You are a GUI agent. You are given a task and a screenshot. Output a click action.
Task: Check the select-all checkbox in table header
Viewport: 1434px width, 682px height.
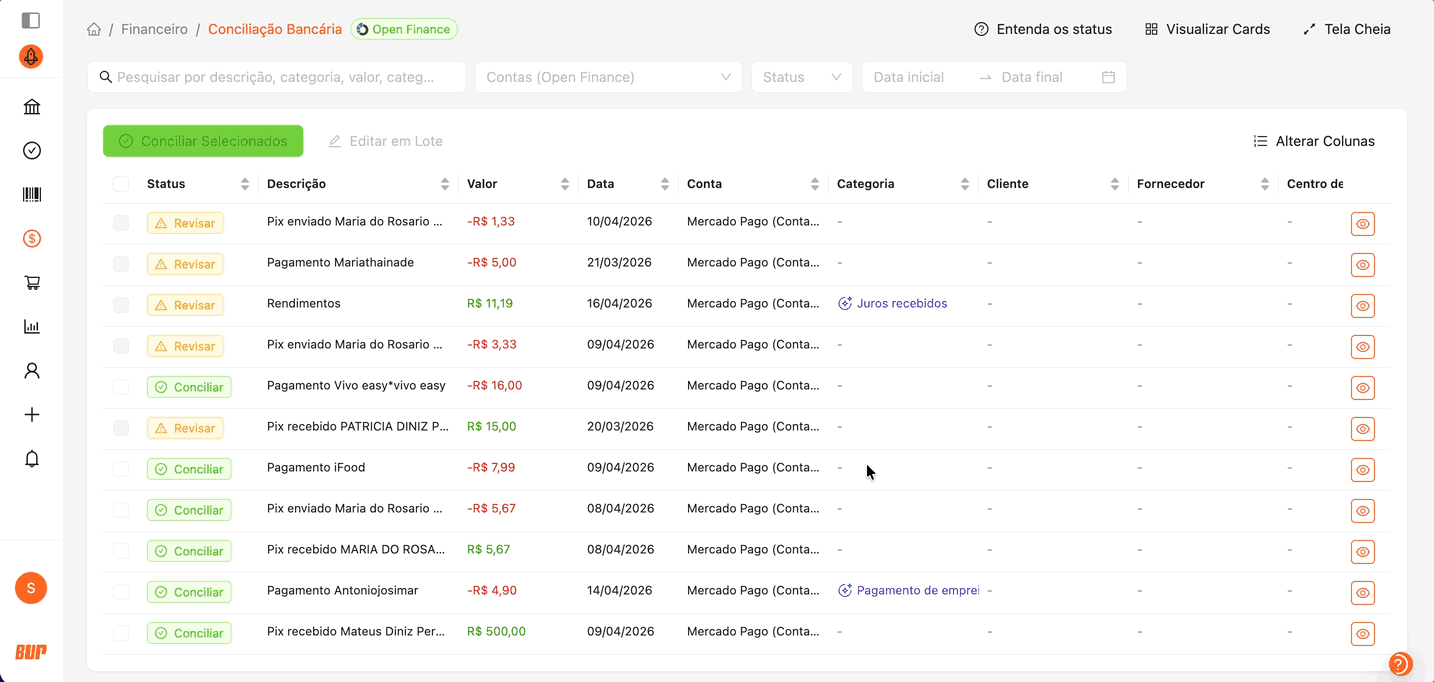(x=121, y=184)
